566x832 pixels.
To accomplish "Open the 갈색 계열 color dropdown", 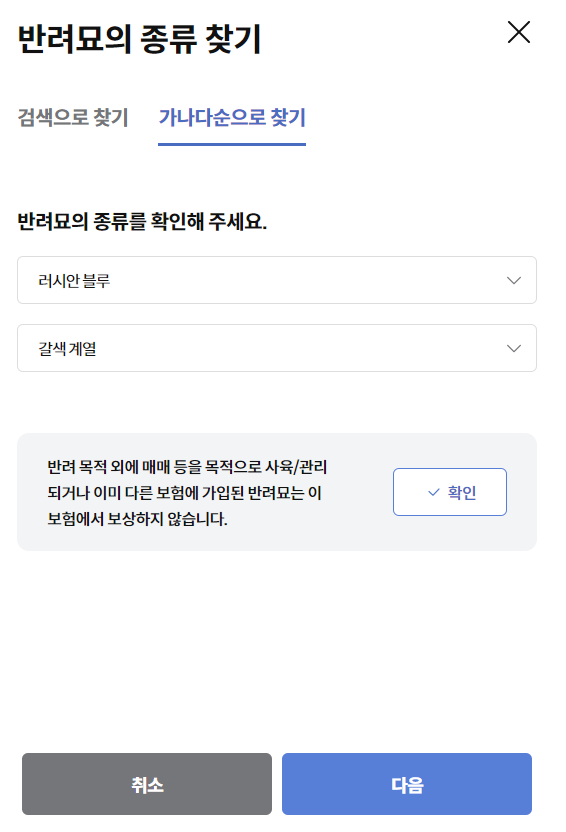I will (277, 348).
